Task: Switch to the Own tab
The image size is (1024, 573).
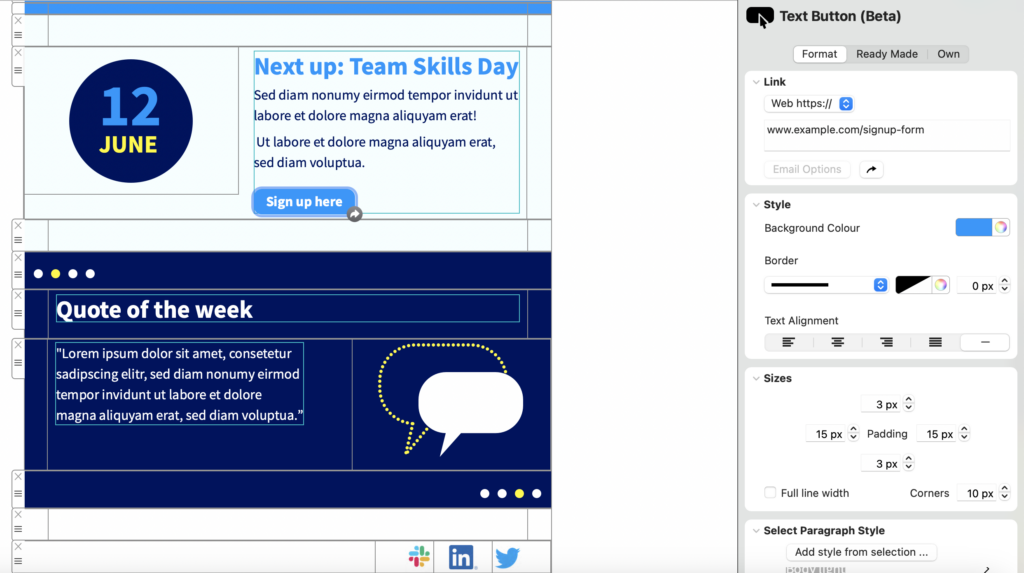Action: pos(948,54)
